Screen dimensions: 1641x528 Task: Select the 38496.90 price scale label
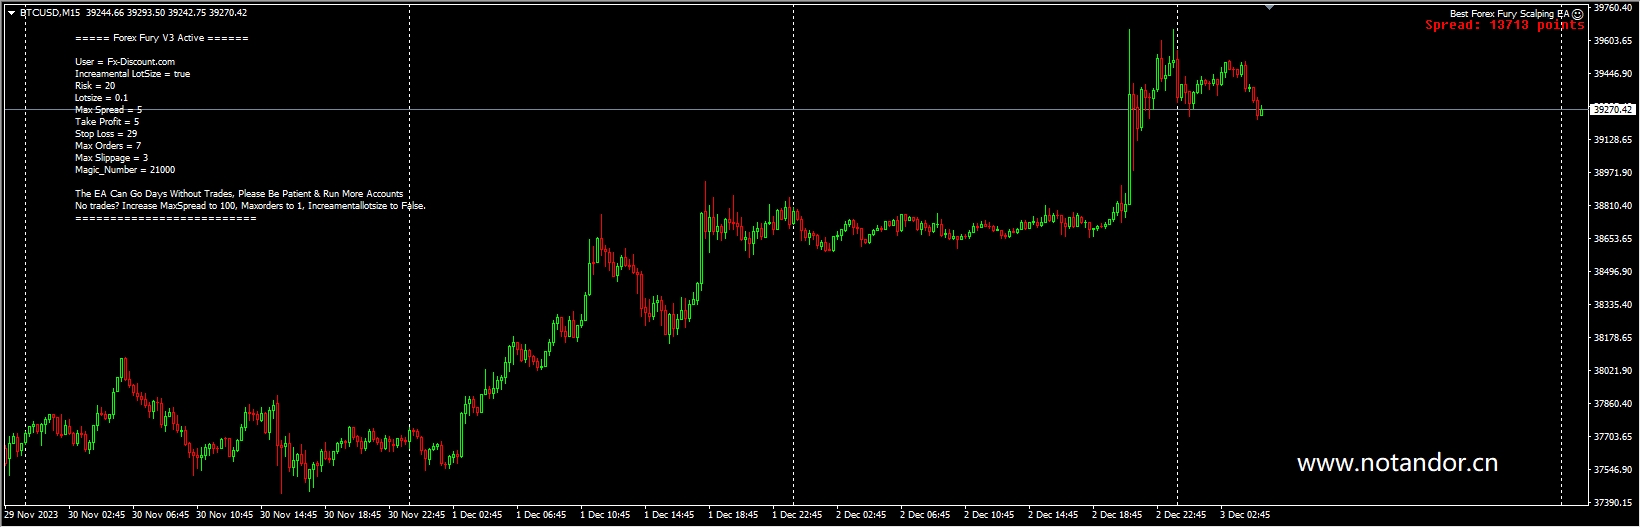pyautogui.click(x=1612, y=272)
